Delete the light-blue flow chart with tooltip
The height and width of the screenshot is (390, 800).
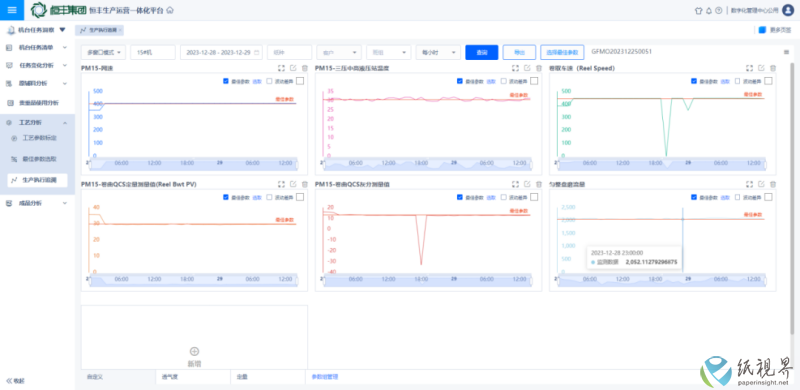(x=773, y=184)
